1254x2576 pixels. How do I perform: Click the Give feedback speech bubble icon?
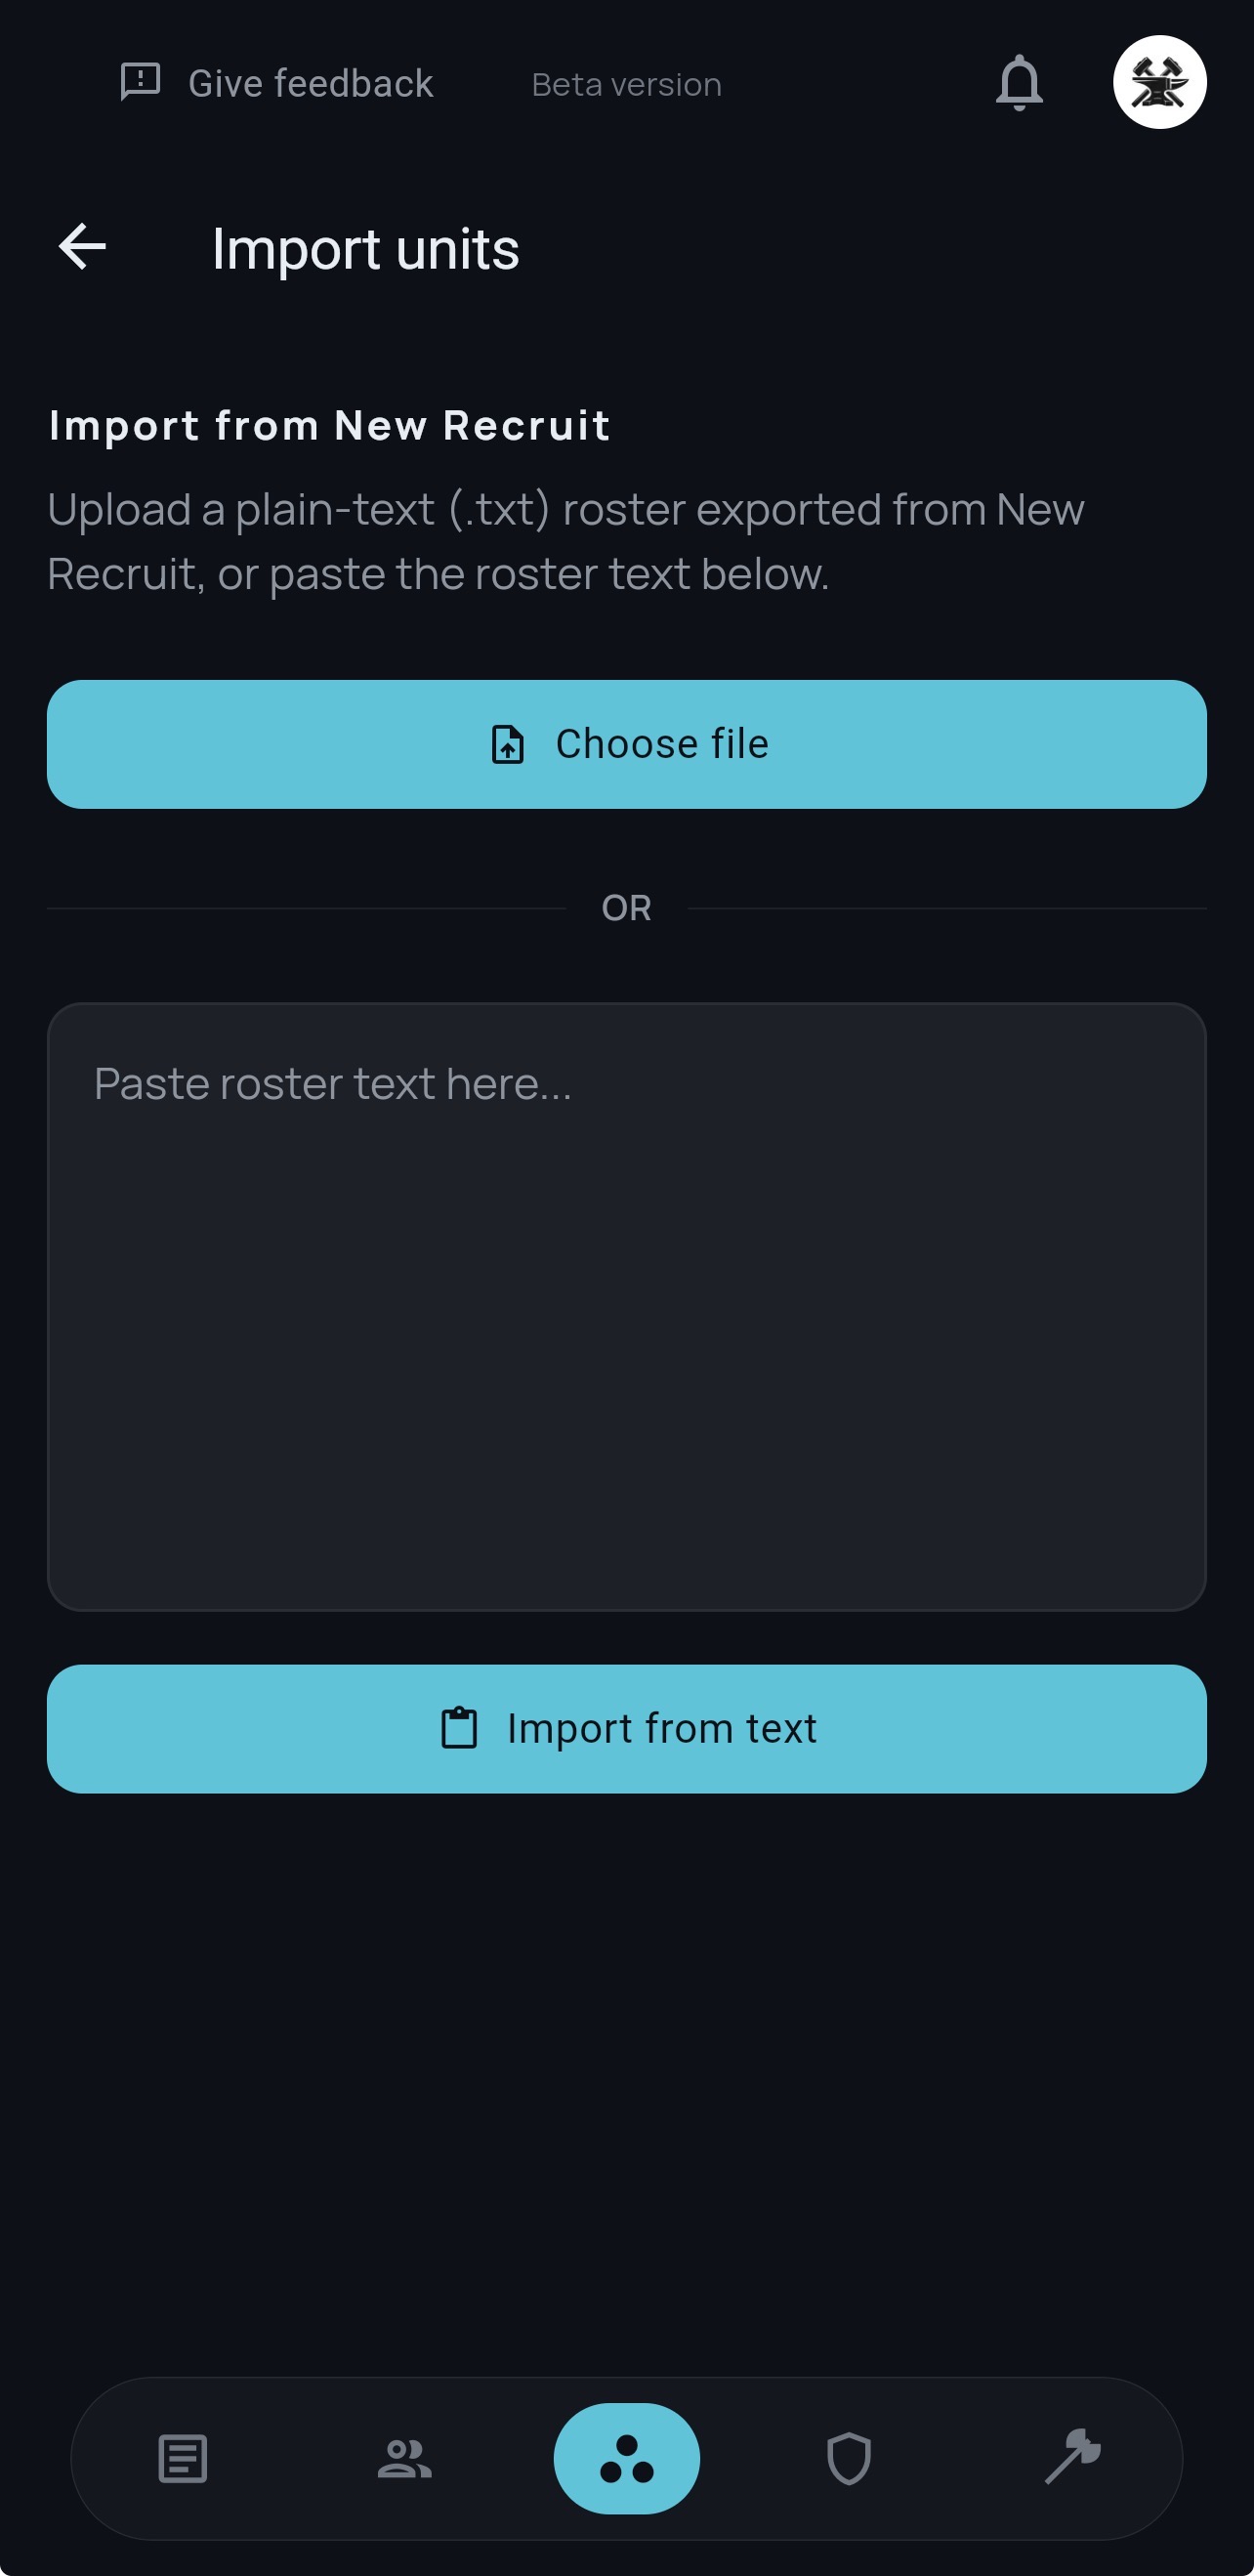tap(140, 82)
